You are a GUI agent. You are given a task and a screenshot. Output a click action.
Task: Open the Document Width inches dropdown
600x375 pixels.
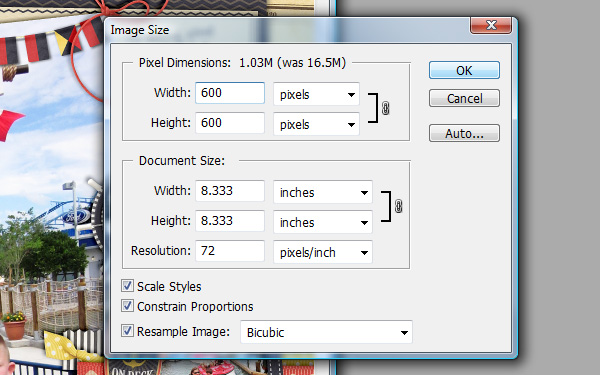[323, 192]
